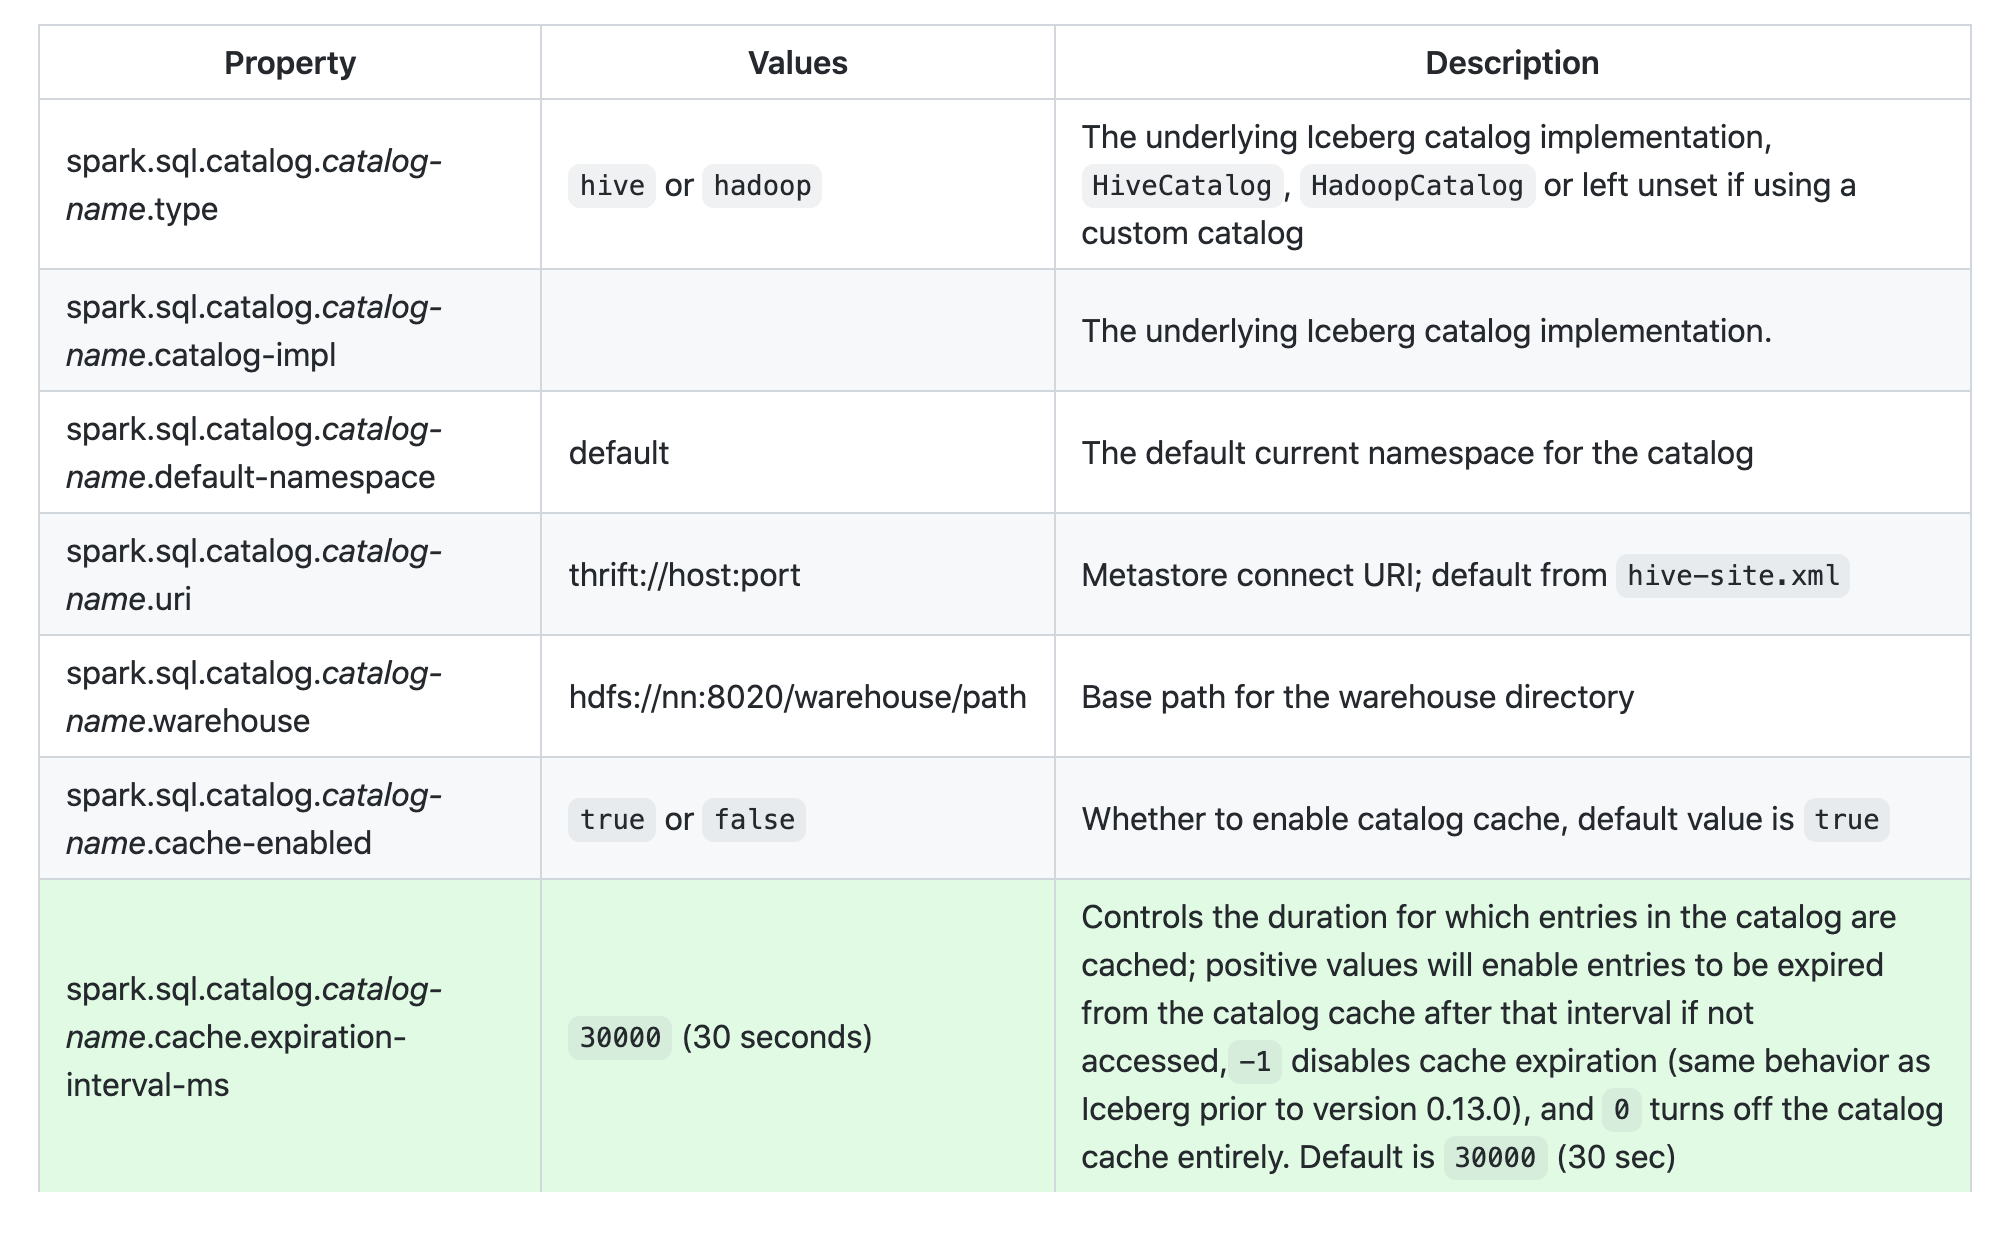The image size is (2008, 1234).
Task: Click 'Base path for the warehouse directory' text
Action: (1357, 697)
